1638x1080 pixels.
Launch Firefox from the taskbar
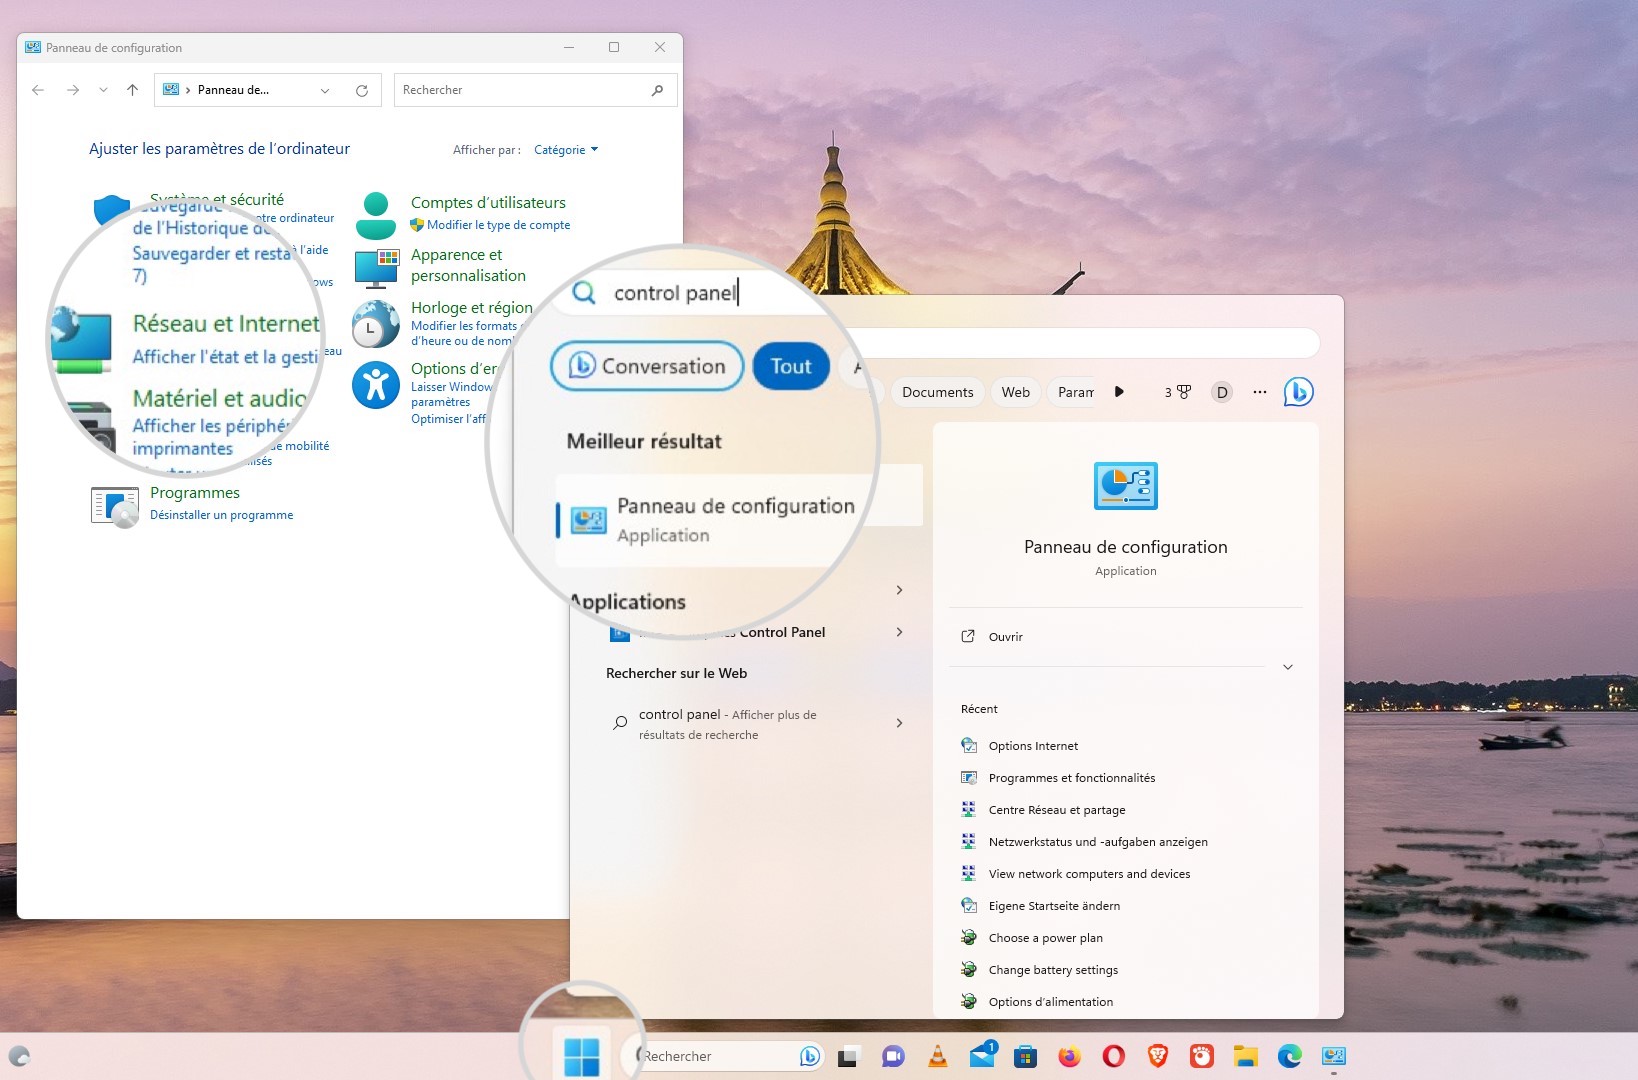[x=1069, y=1056]
